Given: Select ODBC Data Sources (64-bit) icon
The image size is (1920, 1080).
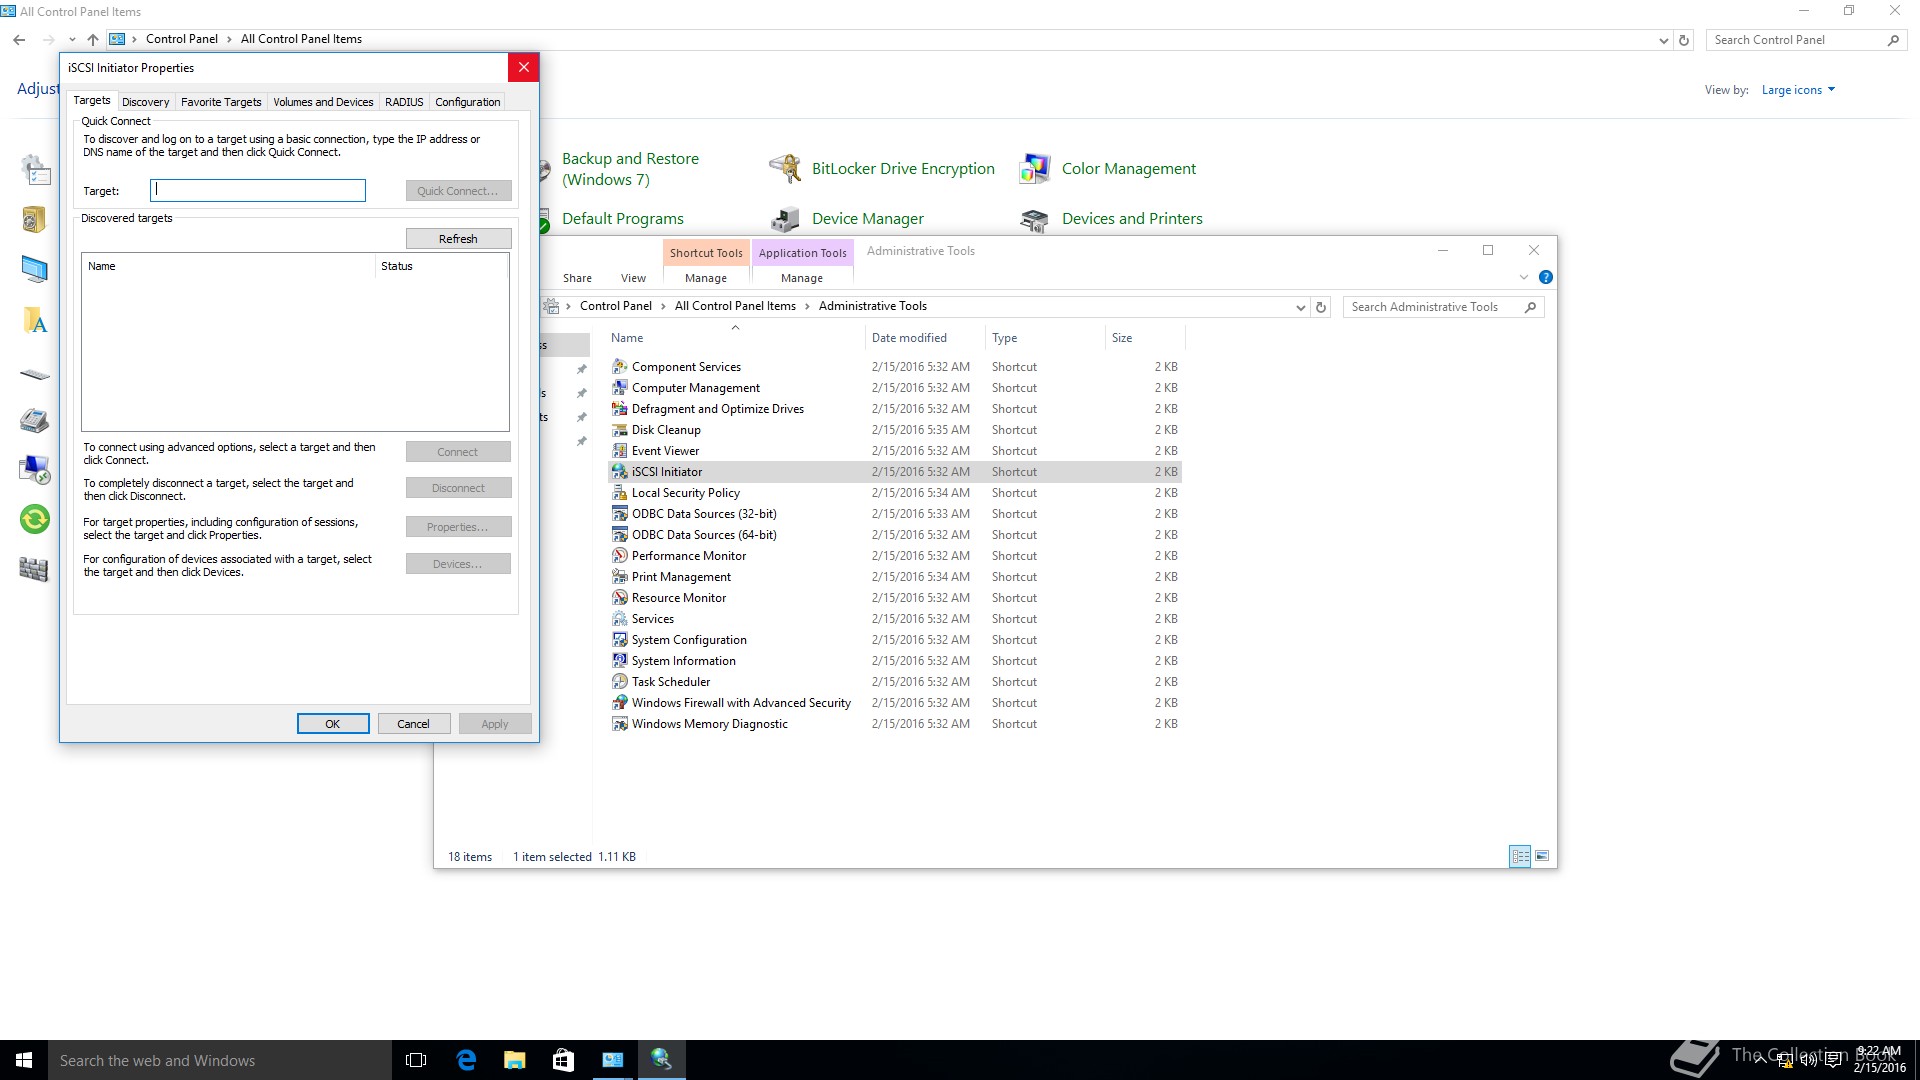Looking at the screenshot, I should (x=620, y=535).
